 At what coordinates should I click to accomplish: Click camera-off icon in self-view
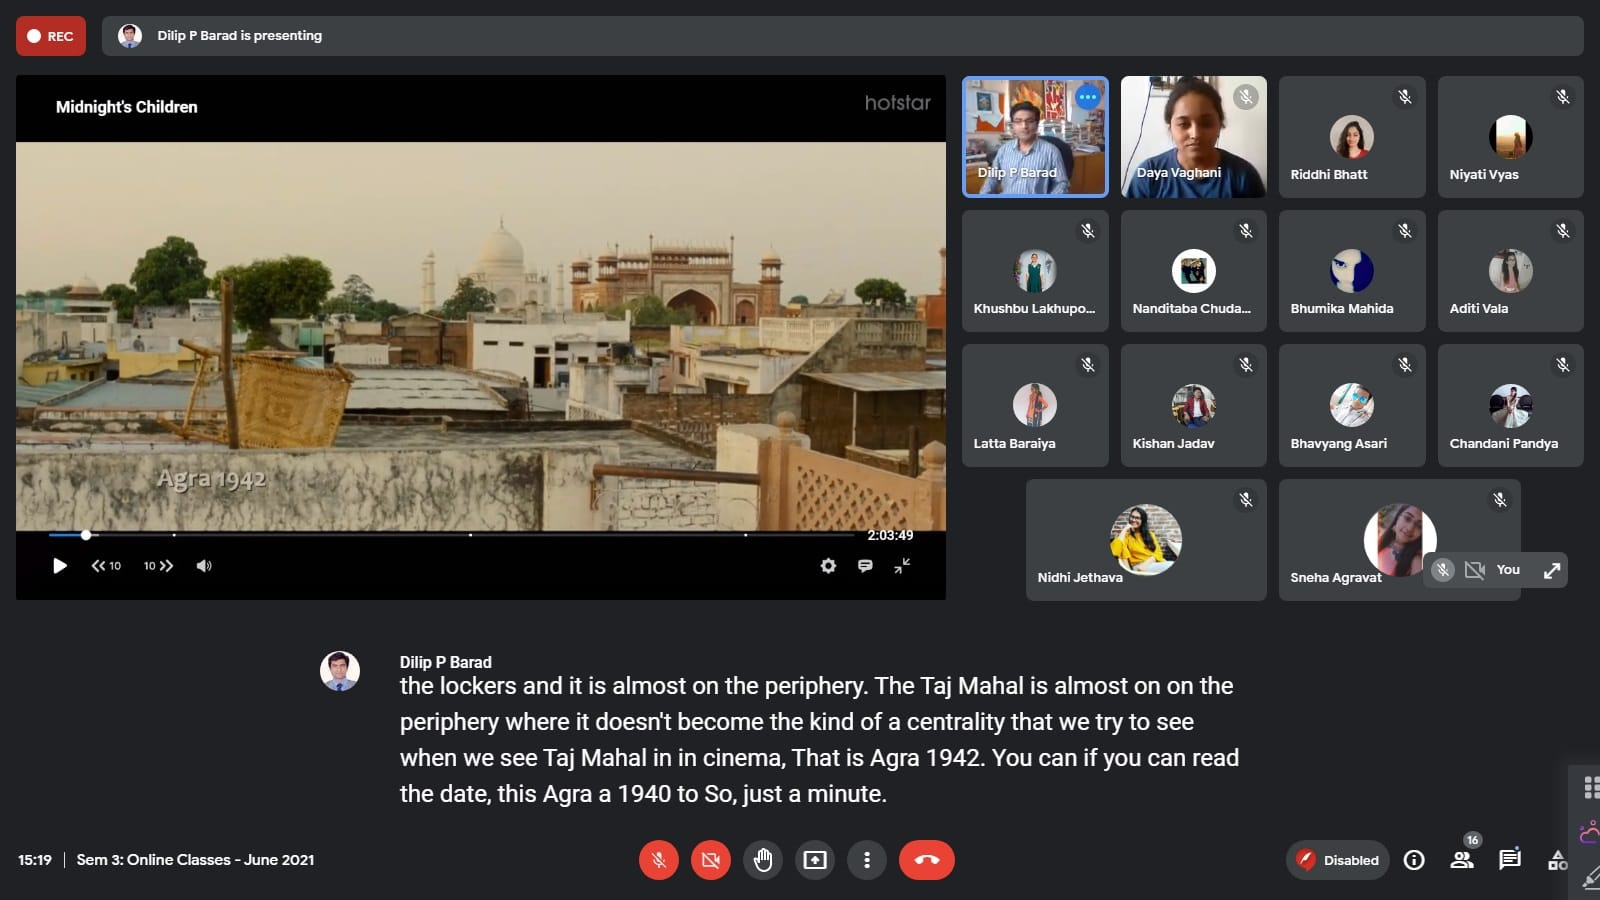(1475, 570)
